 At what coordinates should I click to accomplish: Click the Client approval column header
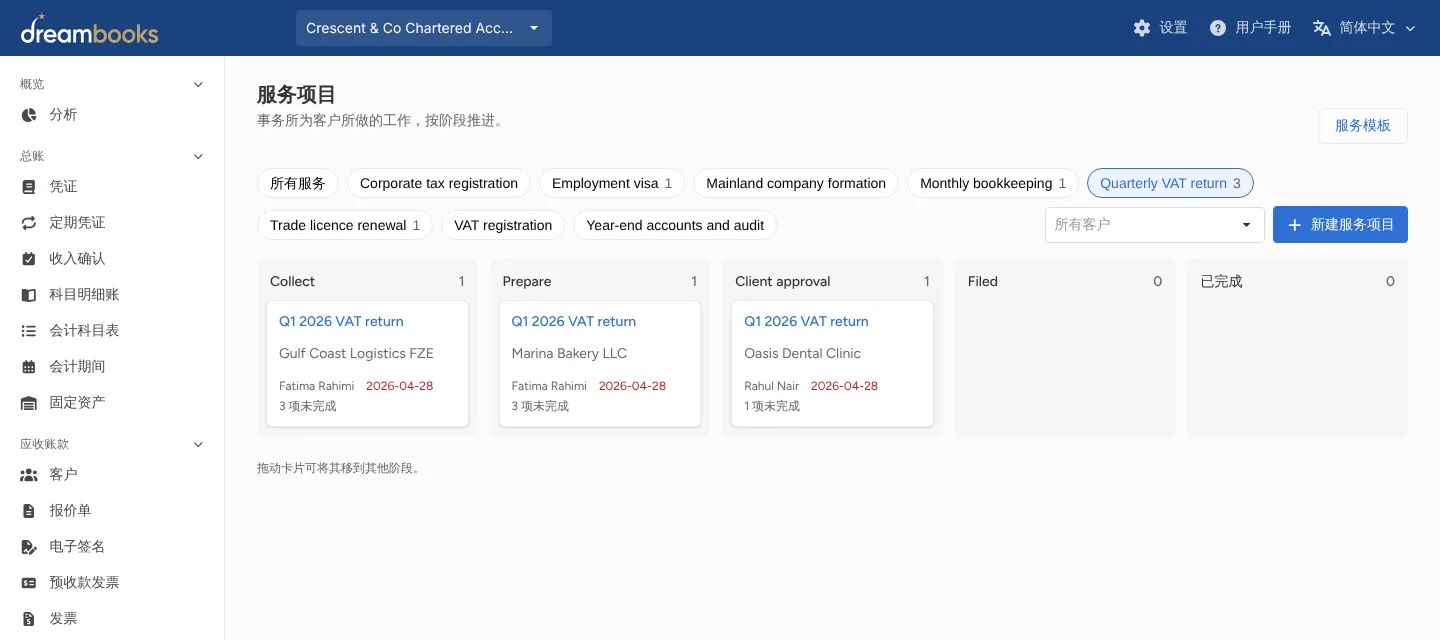coord(783,281)
